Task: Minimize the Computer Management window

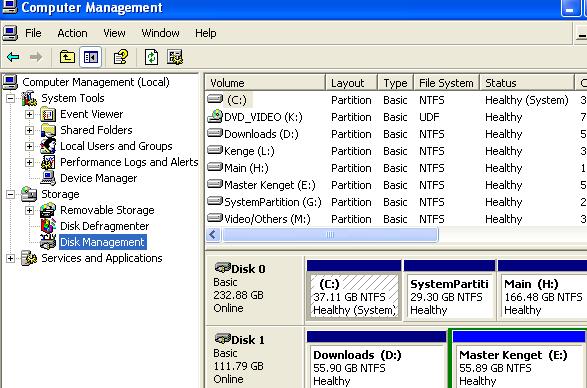Action: pyautogui.click(x=570, y=9)
